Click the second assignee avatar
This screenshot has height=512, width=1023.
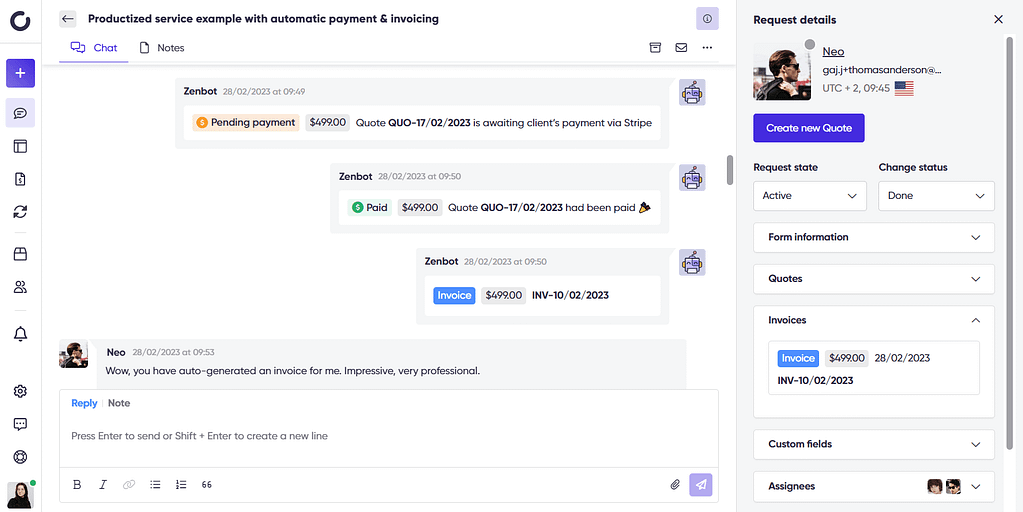point(953,486)
